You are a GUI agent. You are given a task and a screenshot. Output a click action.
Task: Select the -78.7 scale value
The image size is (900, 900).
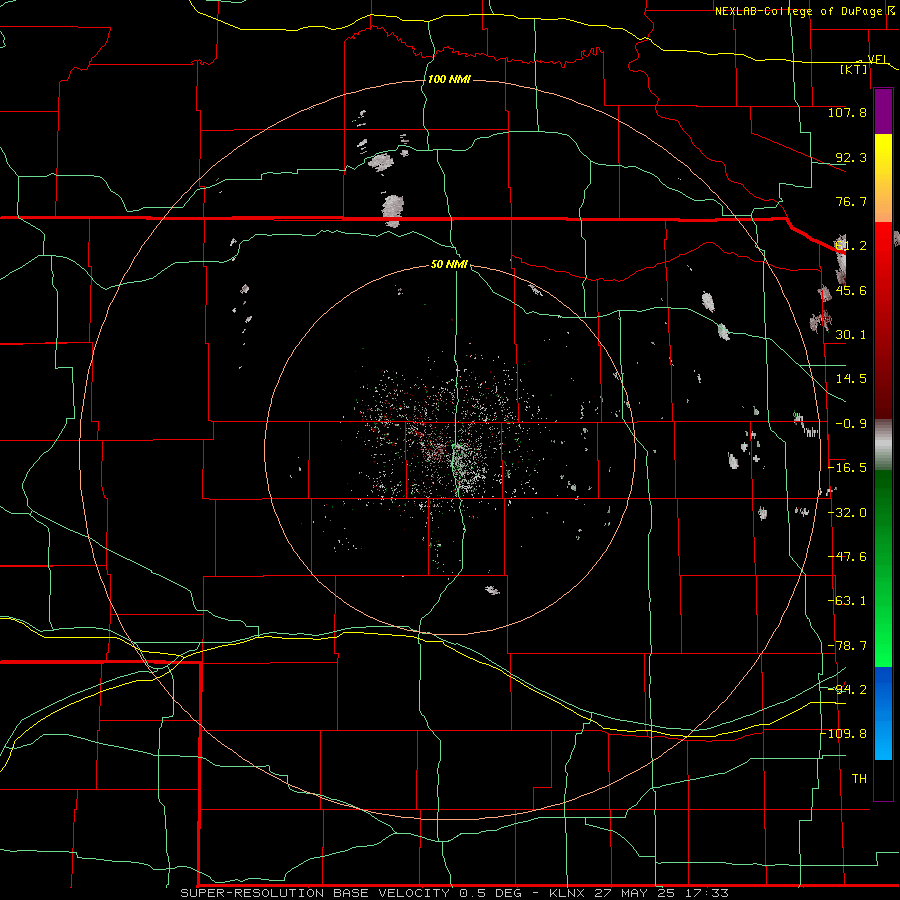pos(847,646)
